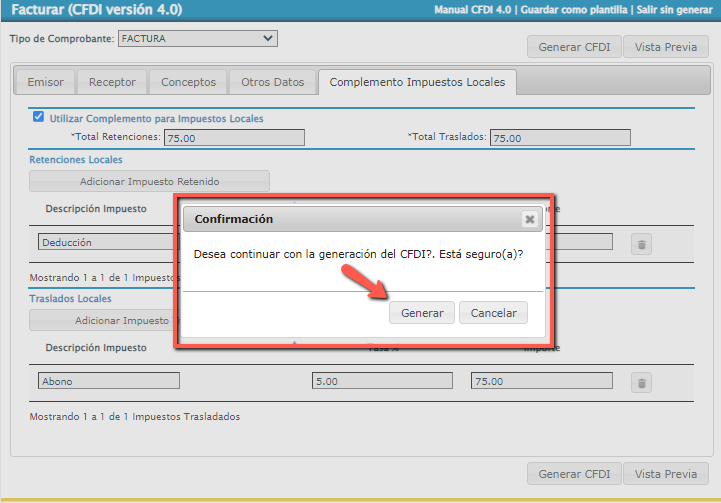Delete the Deducción retained tax row
Screen dimensions: 721x503
click(642, 243)
